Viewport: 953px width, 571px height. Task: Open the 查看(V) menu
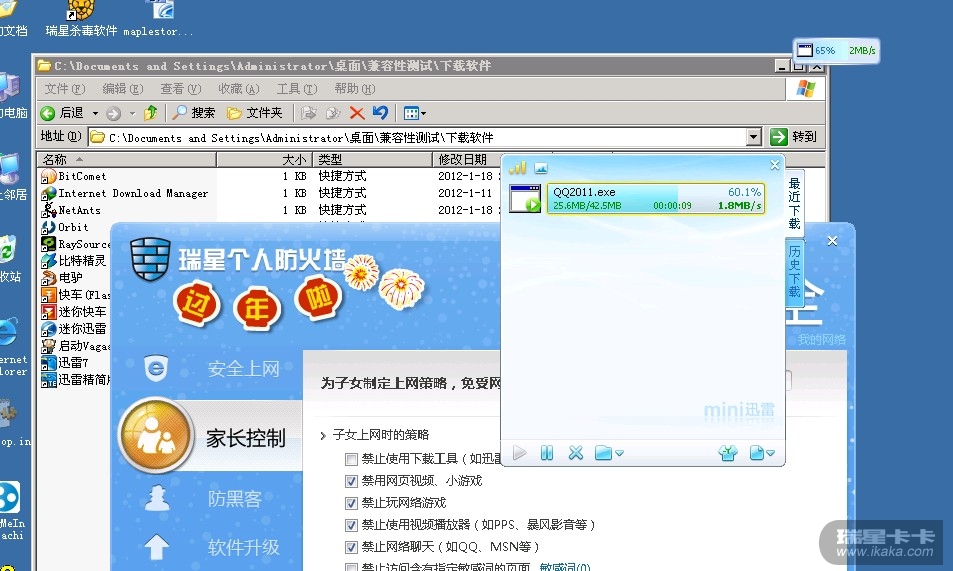point(181,89)
